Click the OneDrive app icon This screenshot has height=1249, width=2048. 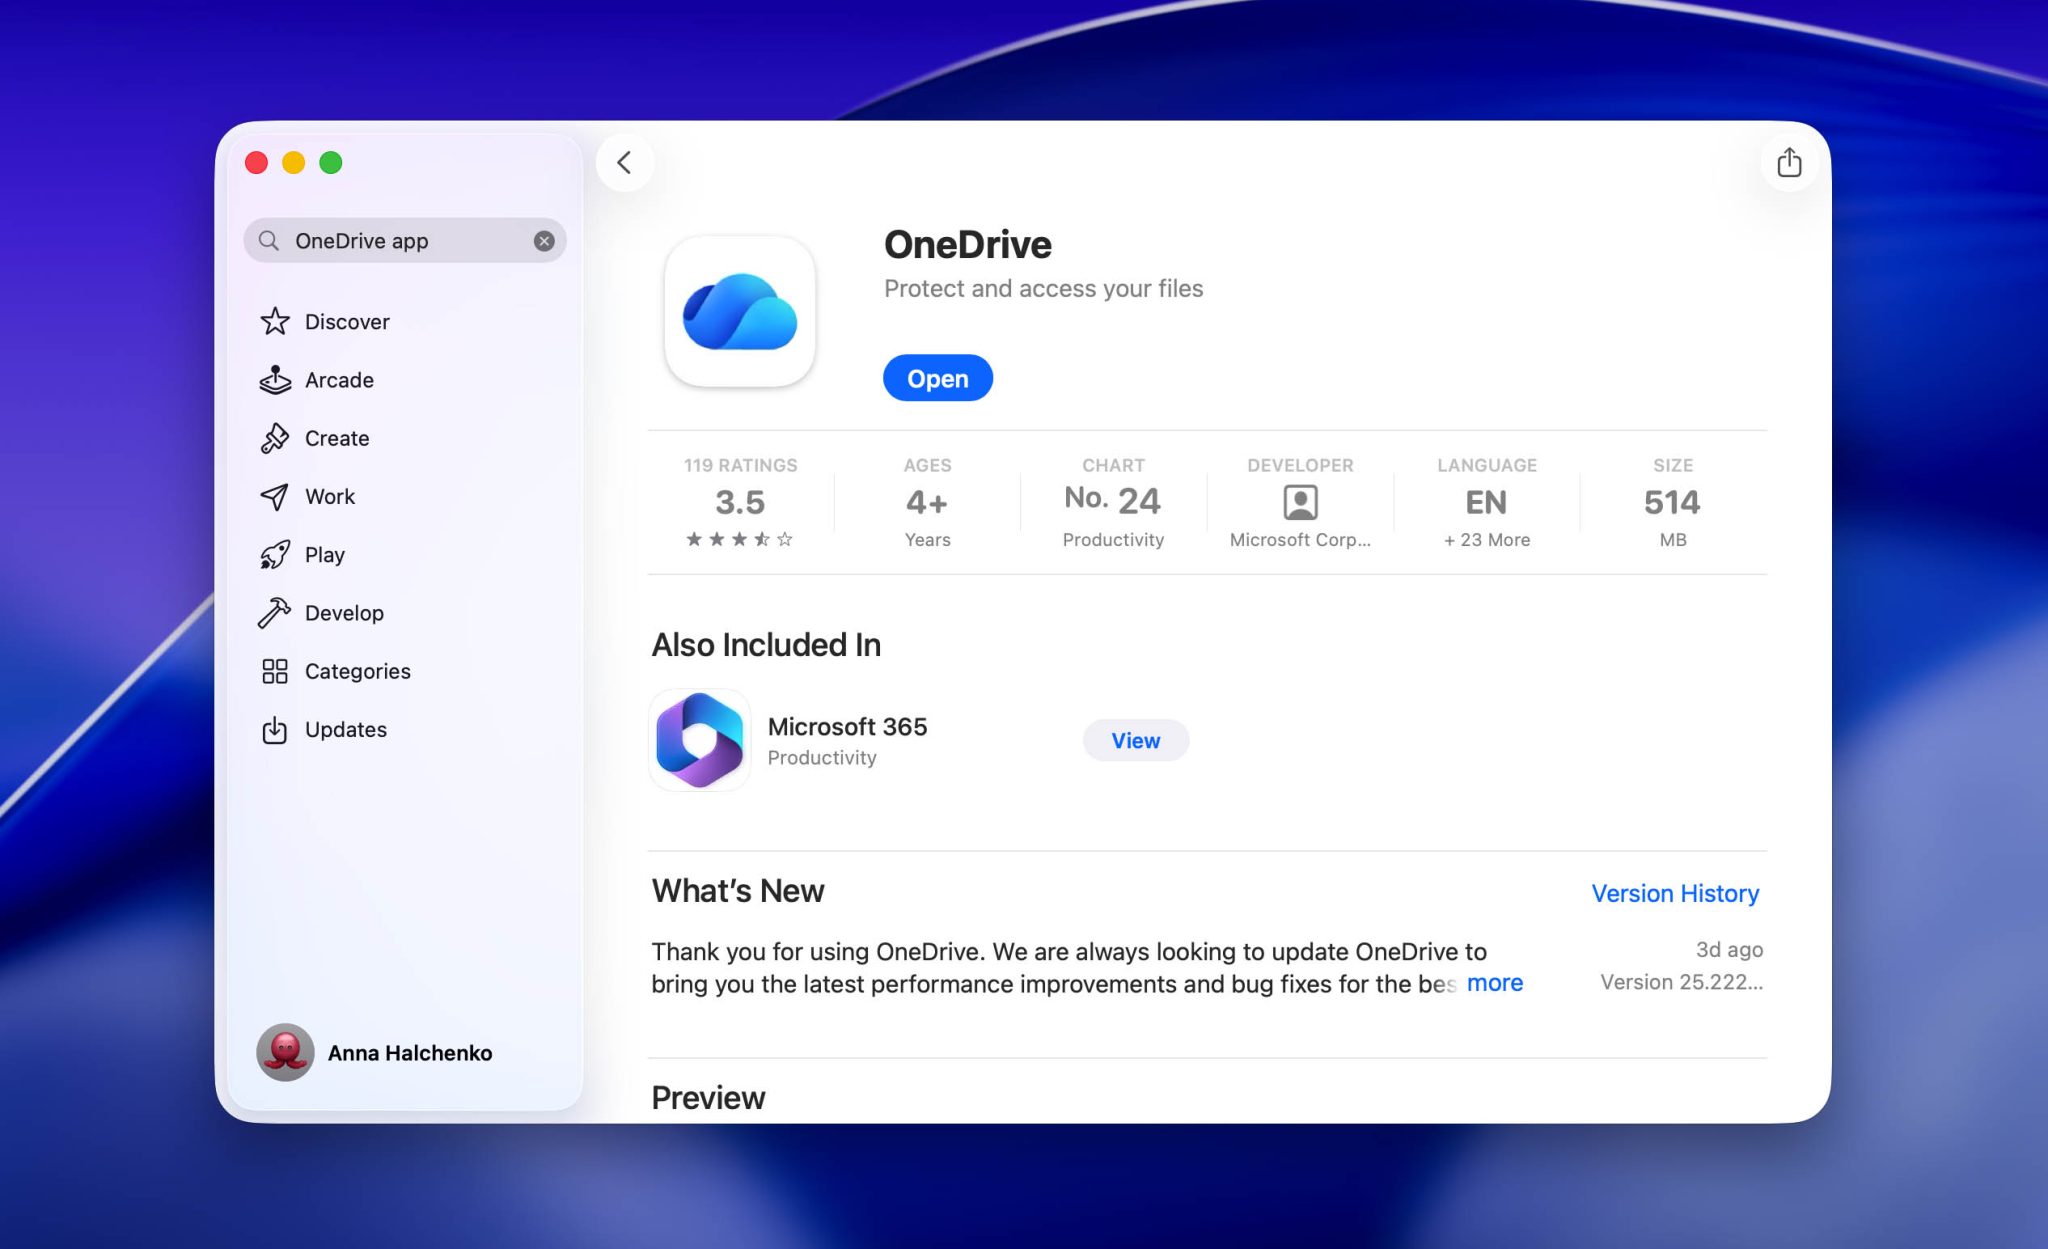click(740, 312)
